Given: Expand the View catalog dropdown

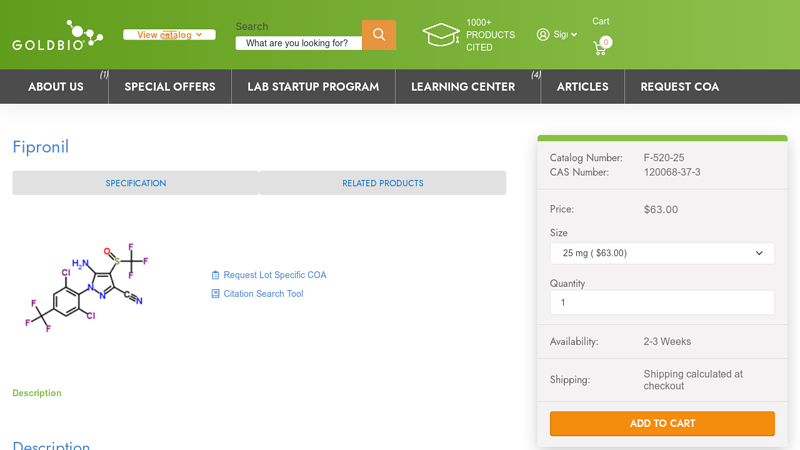Looking at the screenshot, I should [x=169, y=35].
